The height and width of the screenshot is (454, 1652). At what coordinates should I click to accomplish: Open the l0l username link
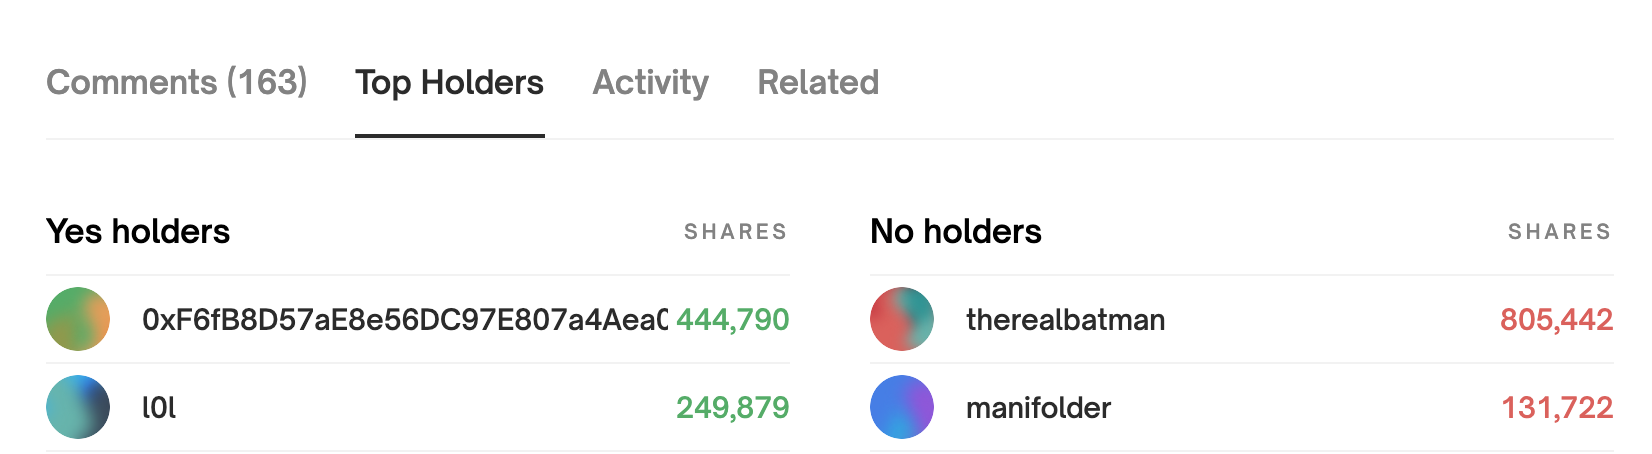pos(159,408)
